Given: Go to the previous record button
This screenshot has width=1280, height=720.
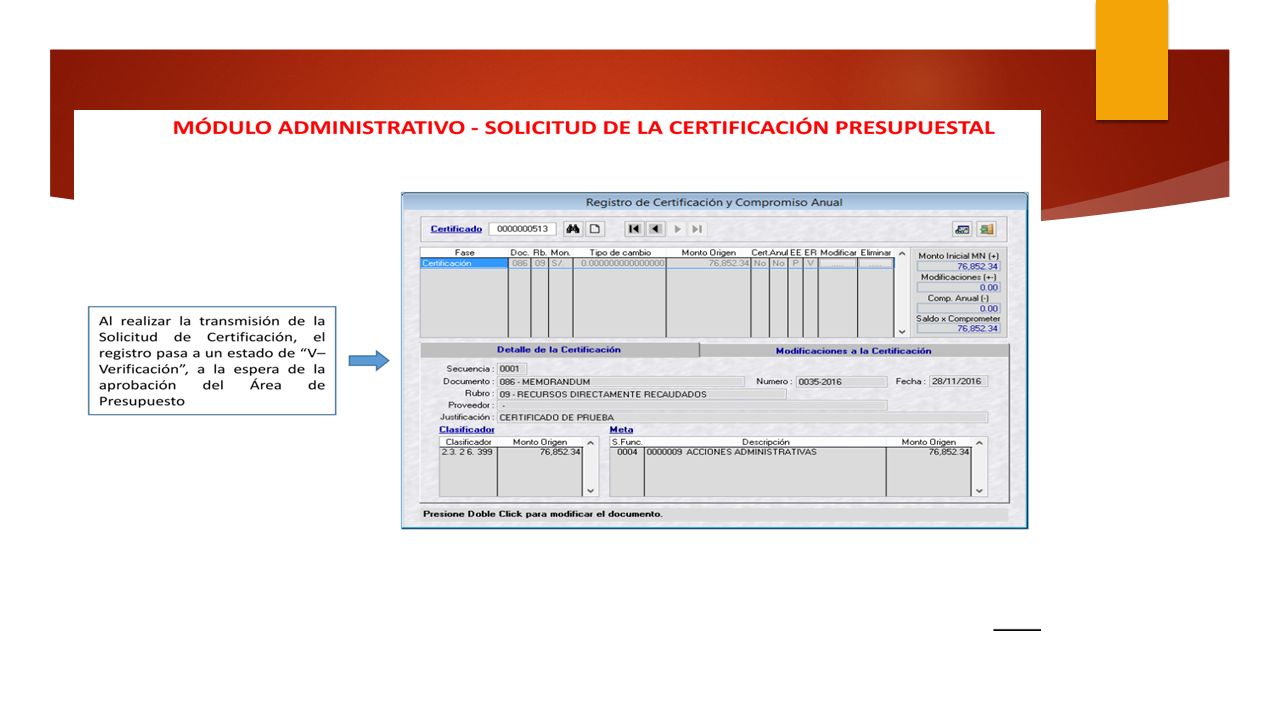Looking at the screenshot, I should tap(655, 229).
